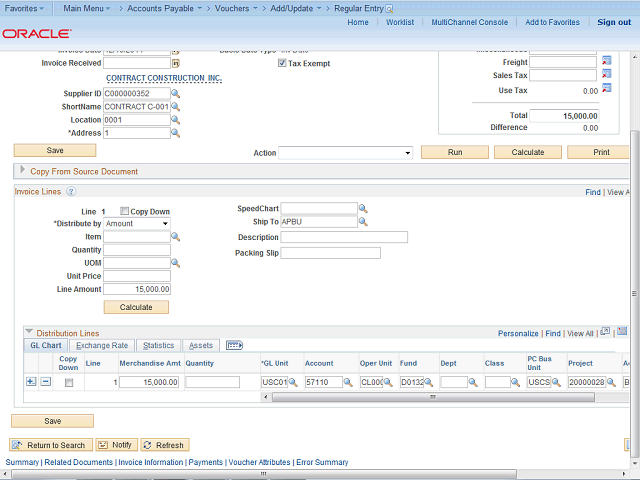Viewport: 640px width, 480px height.
Task: Open the Invoice Received calendar picker
Action: pos(175,62)
